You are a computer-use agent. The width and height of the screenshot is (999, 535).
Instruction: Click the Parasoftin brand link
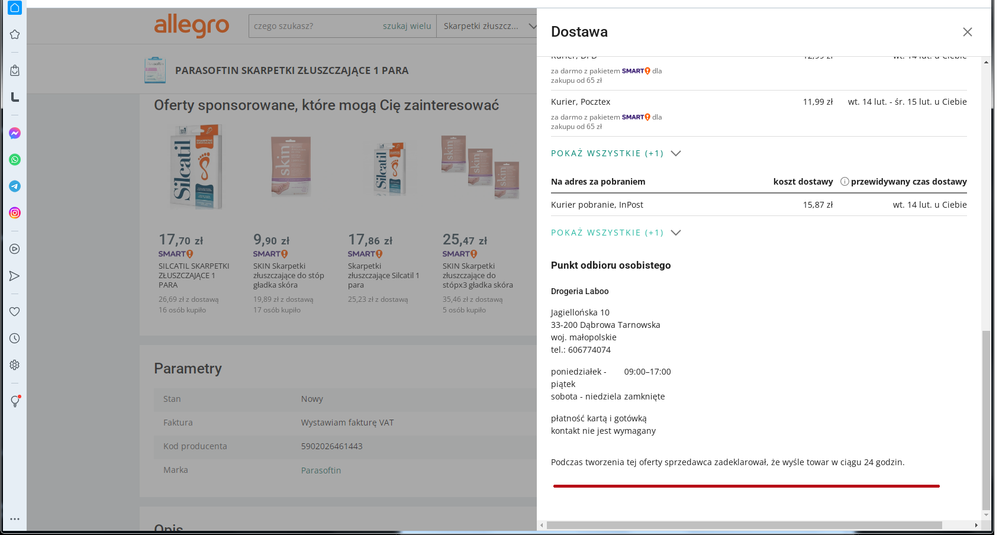coord(321,471)
